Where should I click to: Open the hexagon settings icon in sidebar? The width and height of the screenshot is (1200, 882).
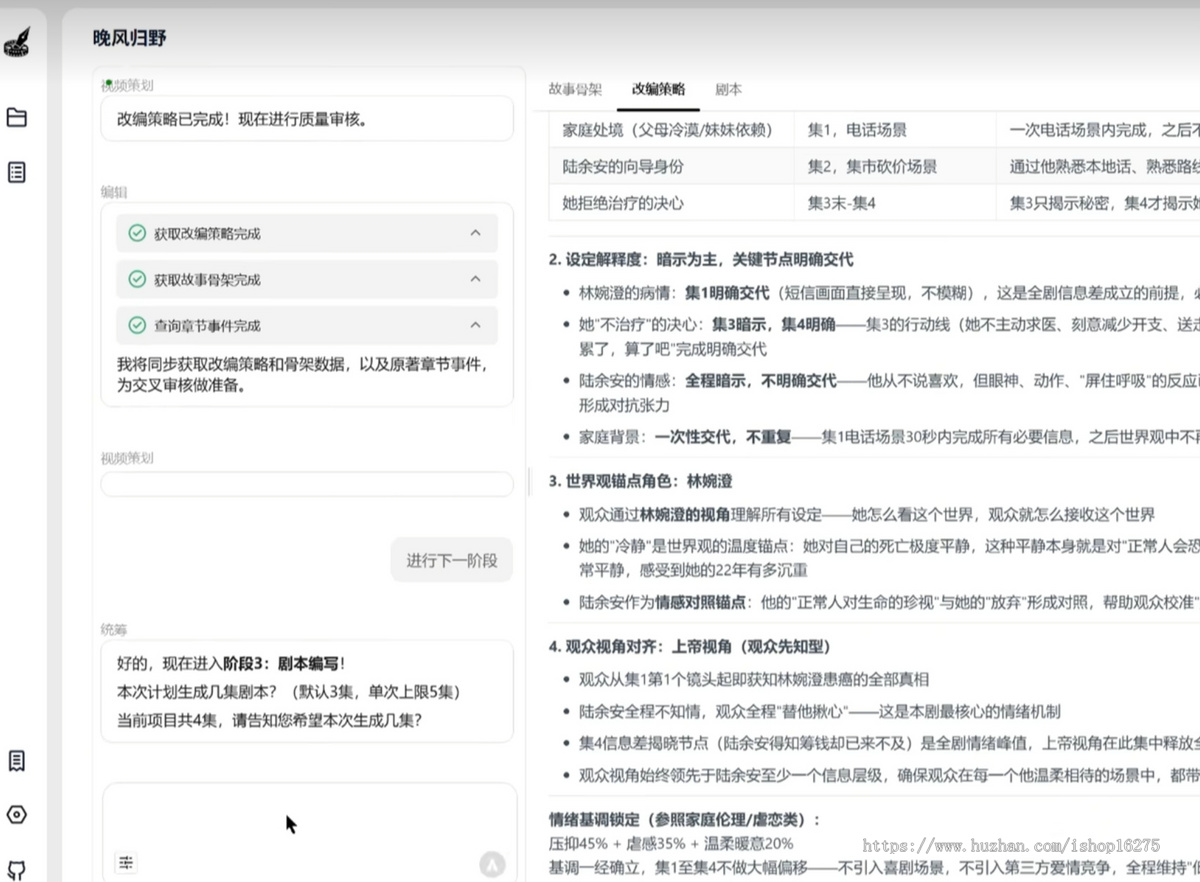click(16, 814)
